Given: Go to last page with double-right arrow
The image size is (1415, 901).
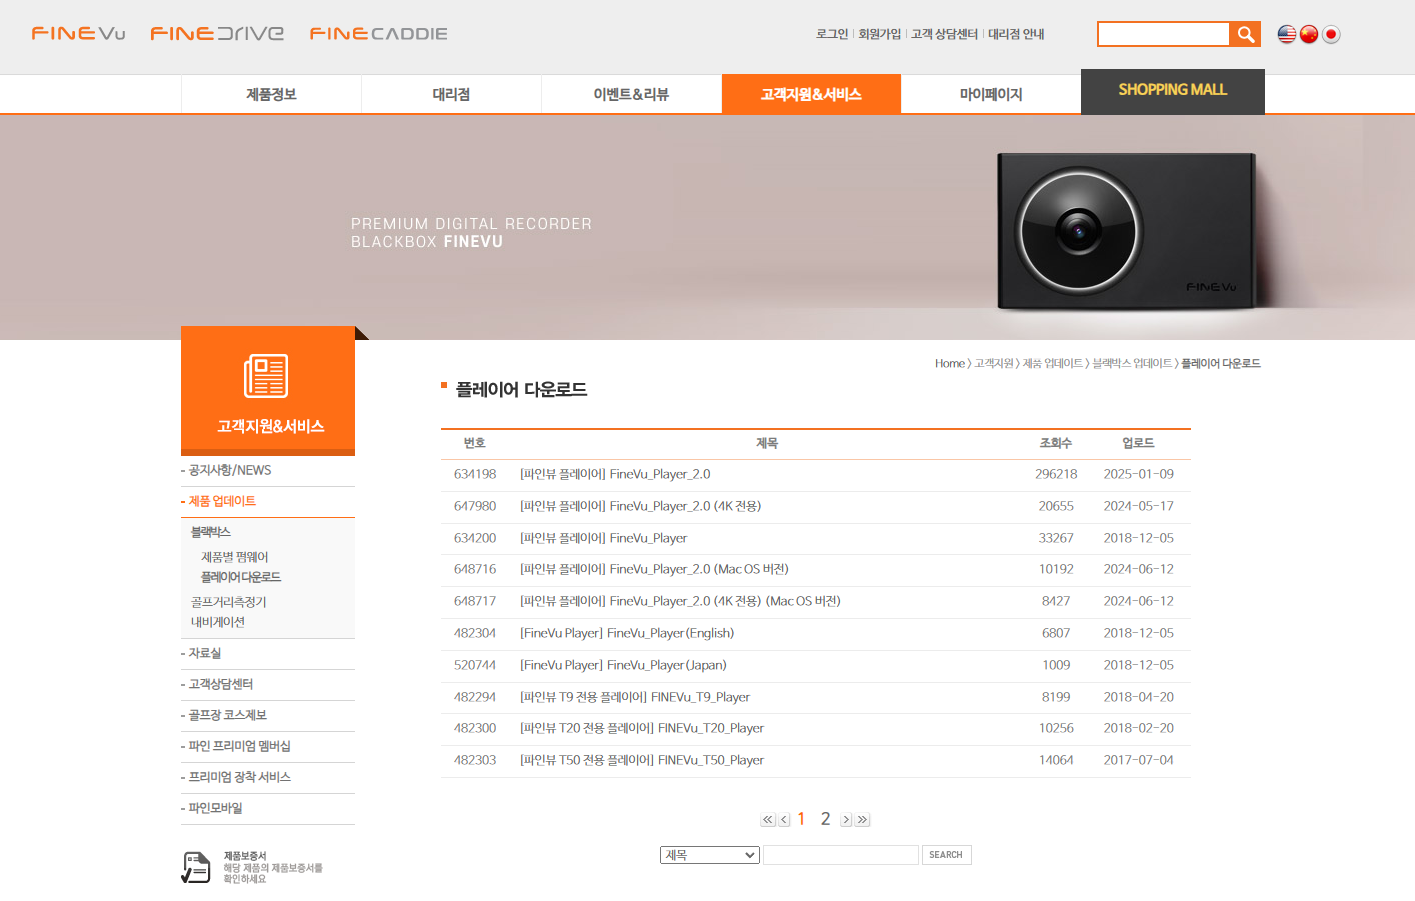Looking at the screenshot, I should (x=863, y=820).
